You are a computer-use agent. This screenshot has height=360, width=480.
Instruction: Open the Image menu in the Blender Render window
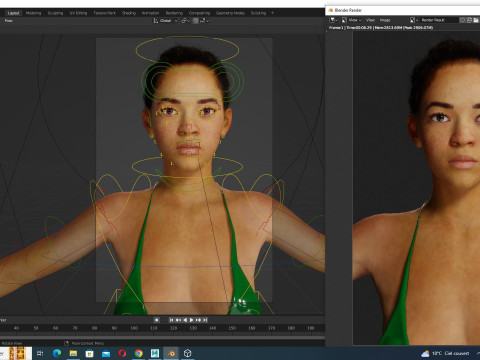pos(385,20)
